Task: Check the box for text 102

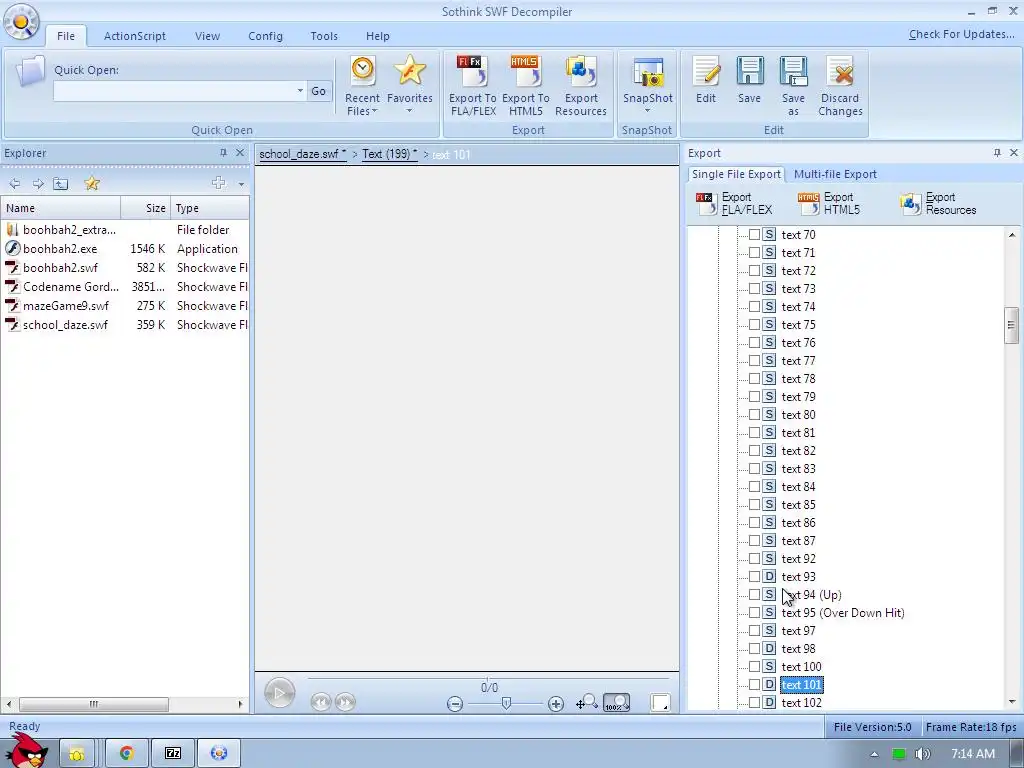Action: (x=754, y=703)
